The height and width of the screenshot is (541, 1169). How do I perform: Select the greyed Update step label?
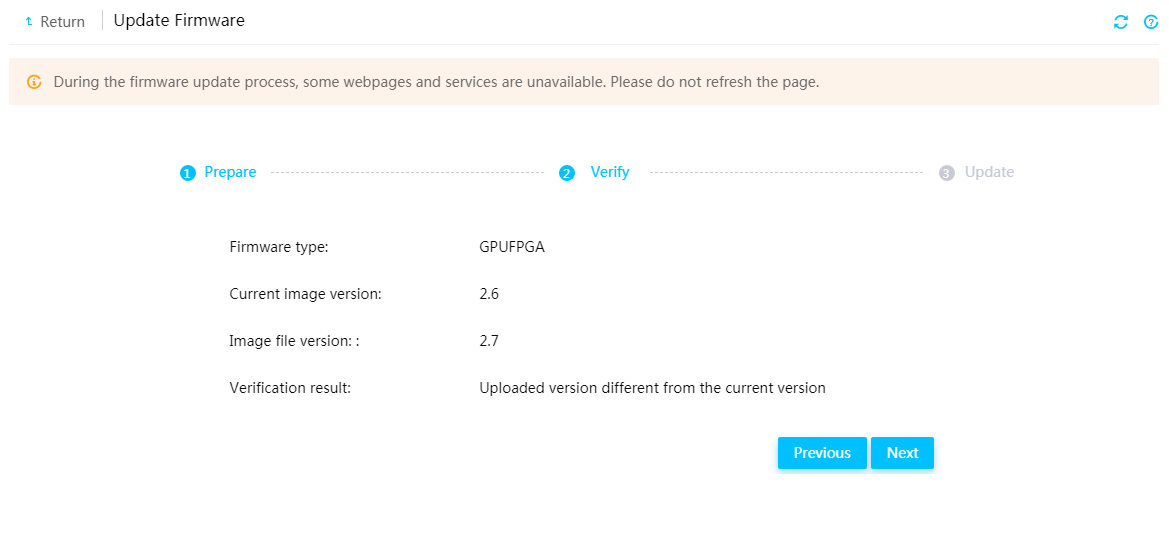click(x=989, y=172)
